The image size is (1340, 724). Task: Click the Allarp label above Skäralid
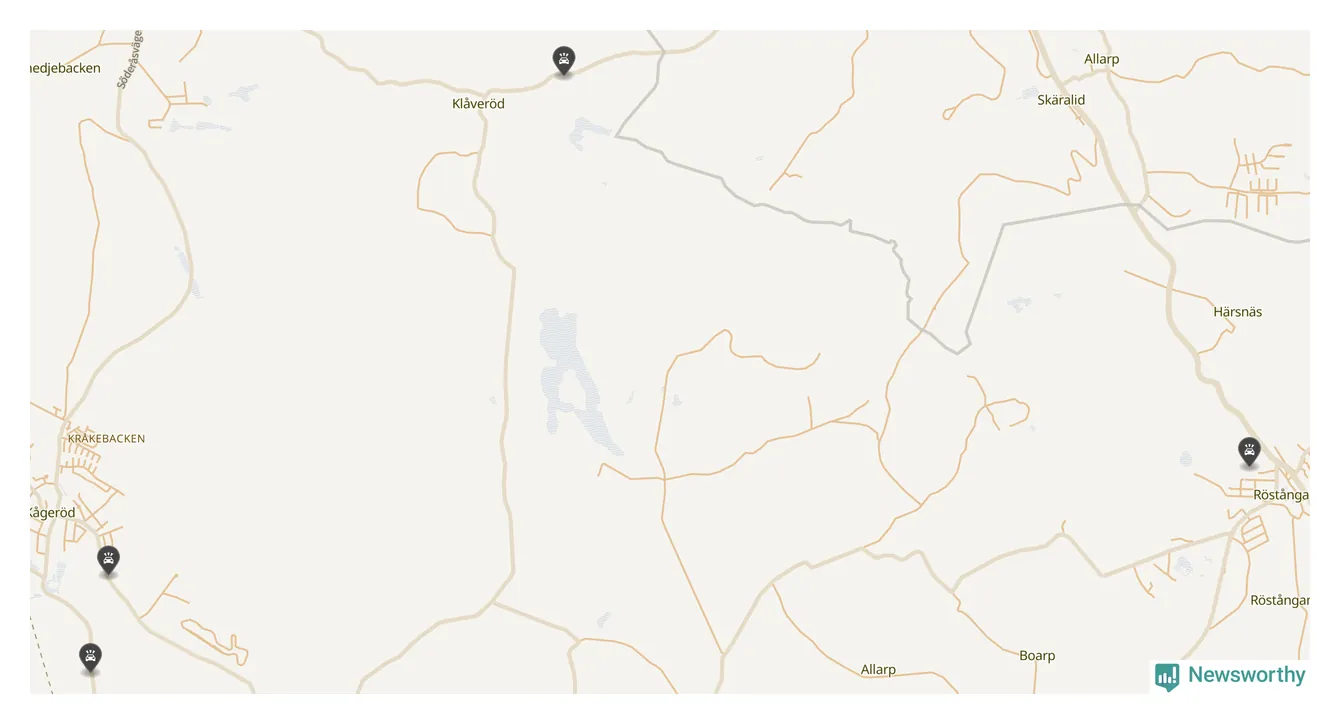(x=1102, y=59)
